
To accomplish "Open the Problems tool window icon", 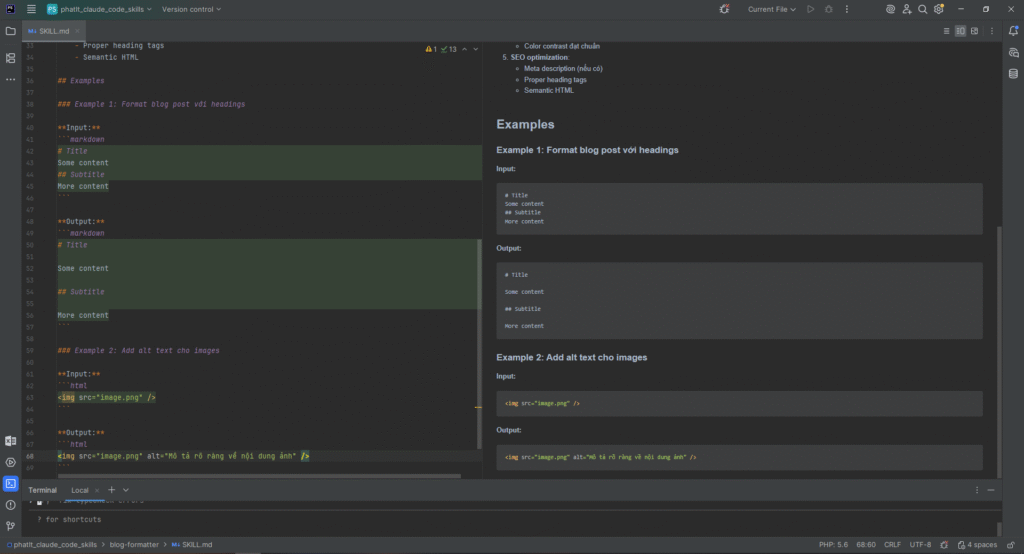I will click(10, 505).
